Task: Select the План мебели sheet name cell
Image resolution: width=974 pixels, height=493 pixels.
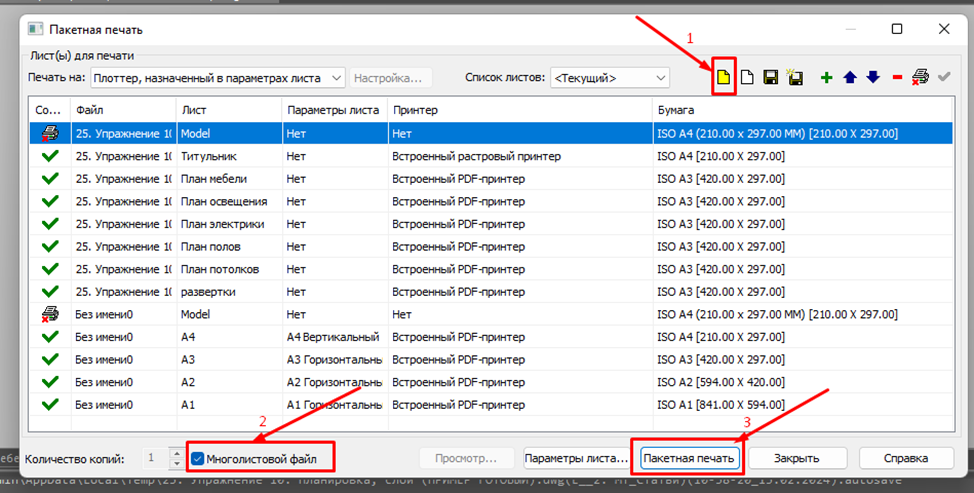Action: click(229, 179)
